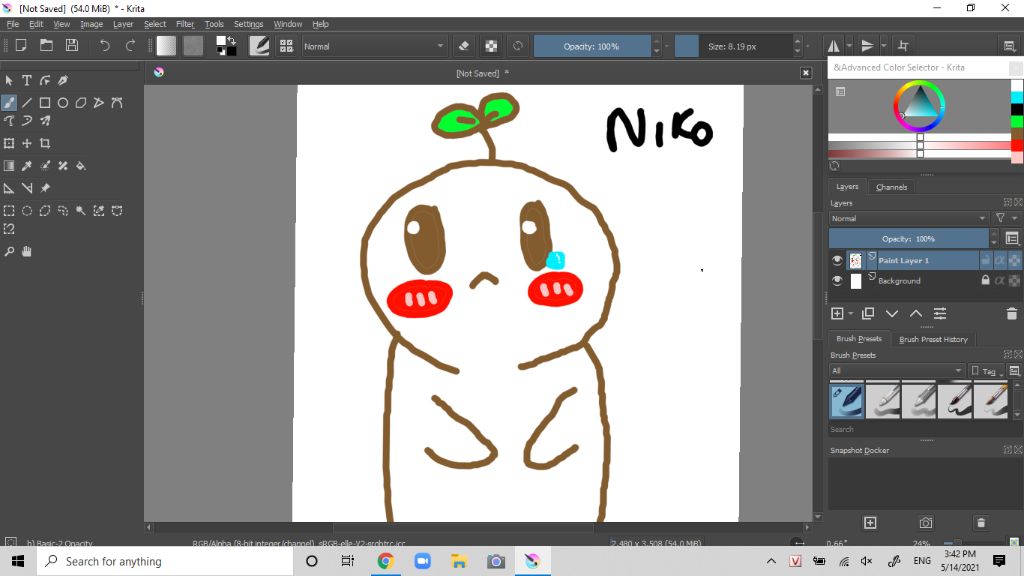Image resolution: width=1024 pixels, height=576 pixels.
Task: Redo the last action
Action: click(x=130, y=46)
